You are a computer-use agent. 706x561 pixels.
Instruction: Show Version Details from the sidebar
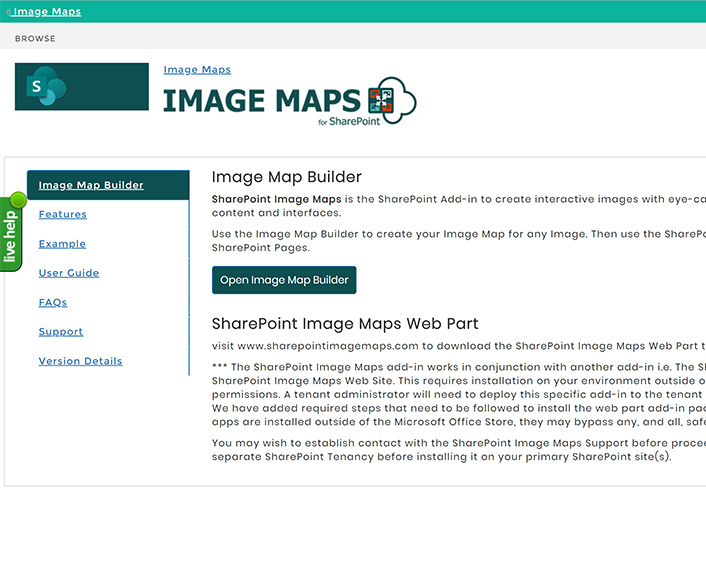click(80, 361)
